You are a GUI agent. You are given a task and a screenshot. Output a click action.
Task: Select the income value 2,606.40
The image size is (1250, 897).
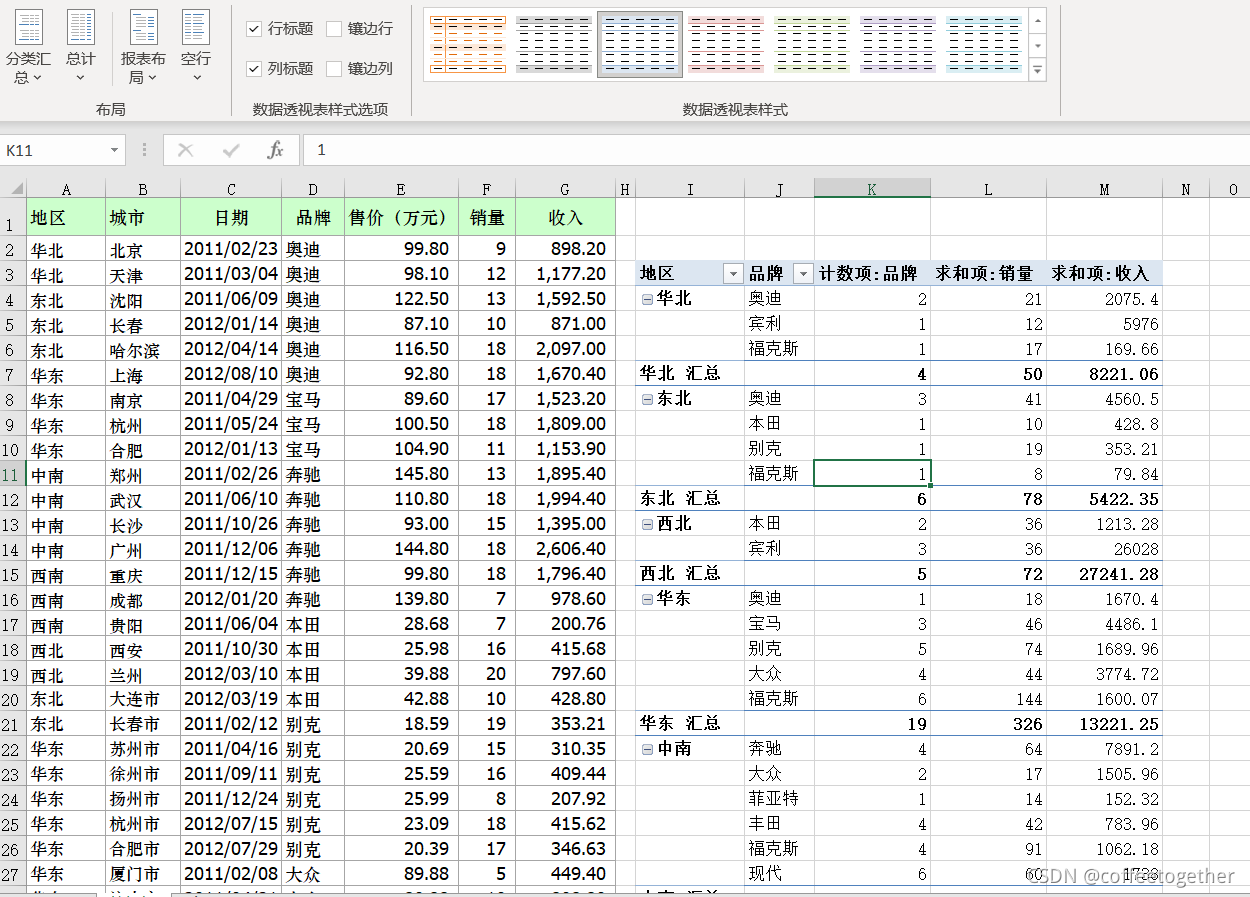point(565,549)
